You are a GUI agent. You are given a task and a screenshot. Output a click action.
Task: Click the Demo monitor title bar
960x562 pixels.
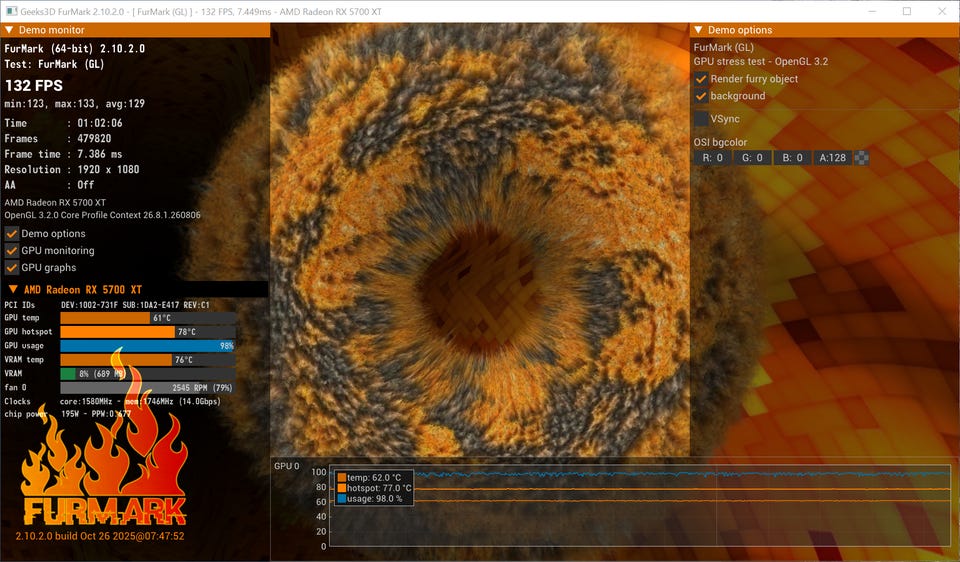(x=135, y=30)
